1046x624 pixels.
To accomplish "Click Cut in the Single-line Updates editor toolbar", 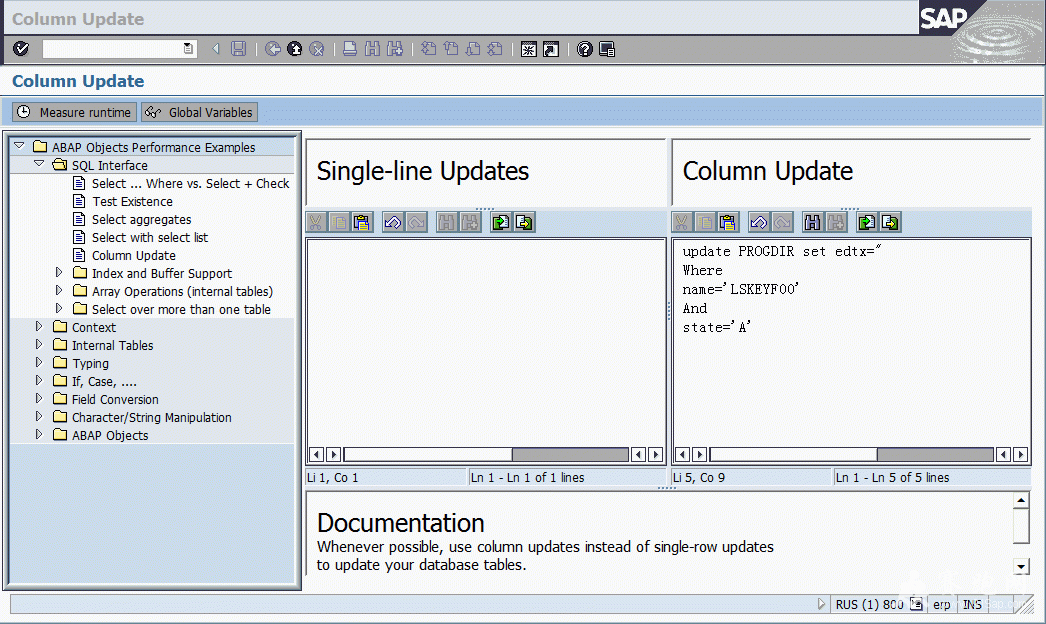I will click(x=316, y=222).
